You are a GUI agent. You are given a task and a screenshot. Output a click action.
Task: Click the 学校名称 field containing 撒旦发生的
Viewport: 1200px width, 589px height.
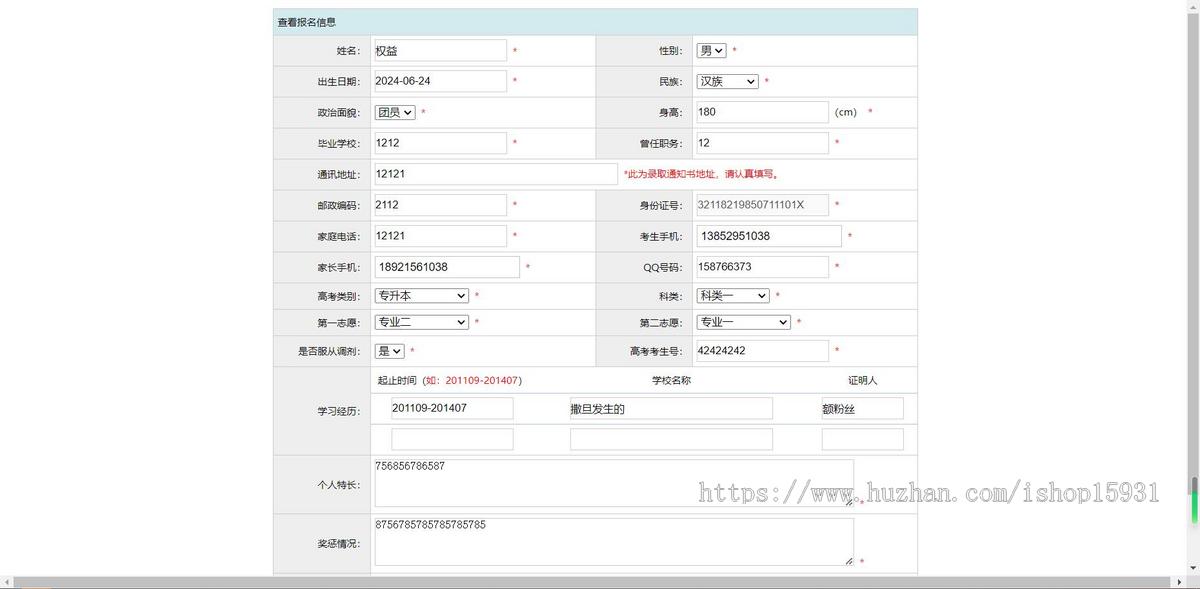pos(671,409)
